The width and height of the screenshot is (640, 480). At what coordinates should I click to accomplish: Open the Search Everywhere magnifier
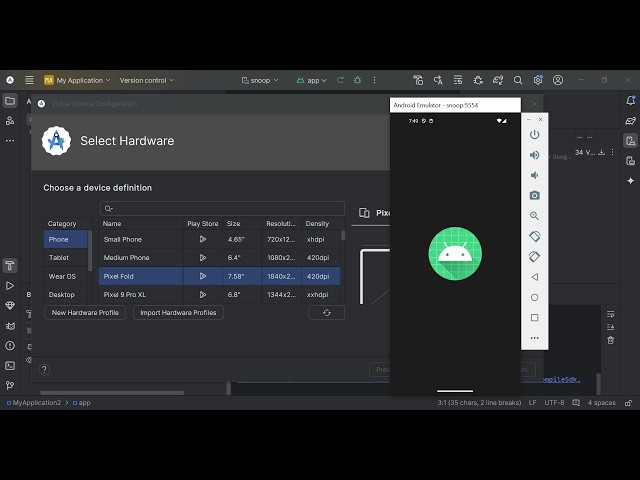518,80
